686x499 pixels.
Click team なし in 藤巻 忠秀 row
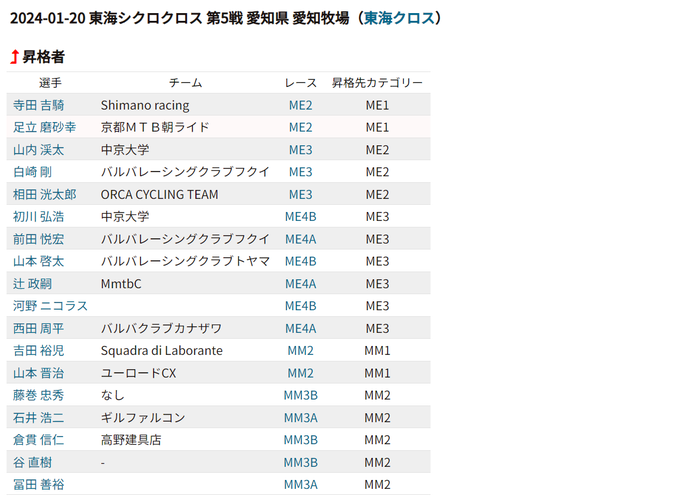pyautogui.click(x=112, y=395)
